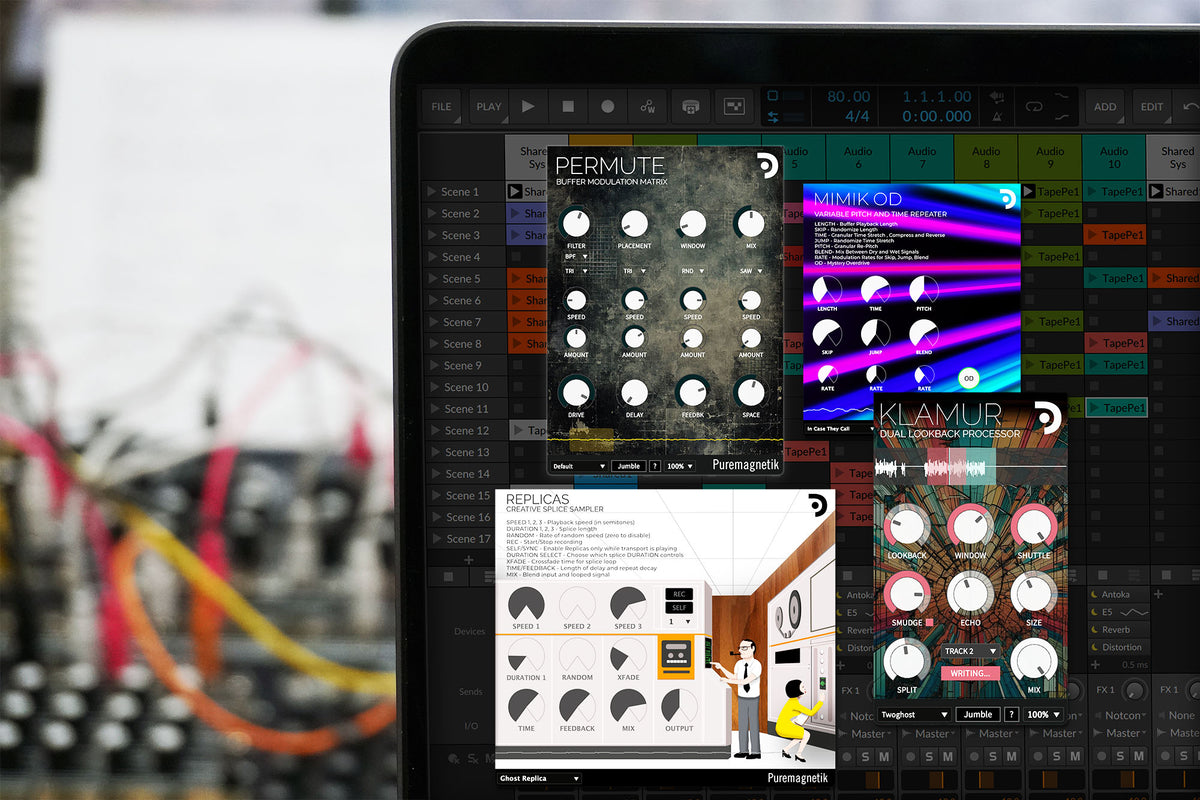
Task: Click the WRITING... button on Klamur
Action: click(x=970, y=672)
